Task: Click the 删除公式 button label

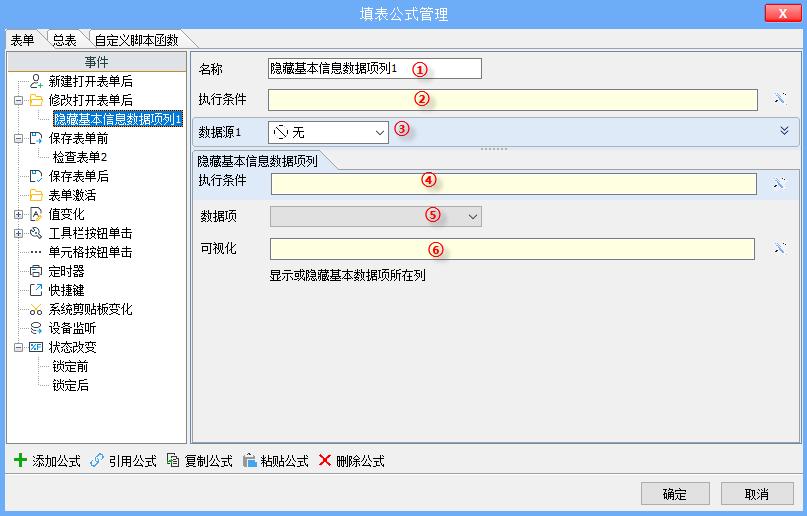Action: coord(361,461)
